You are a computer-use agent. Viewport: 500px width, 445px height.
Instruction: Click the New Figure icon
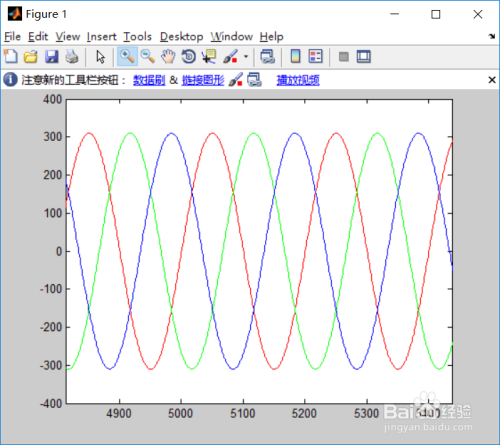point(11,56)
